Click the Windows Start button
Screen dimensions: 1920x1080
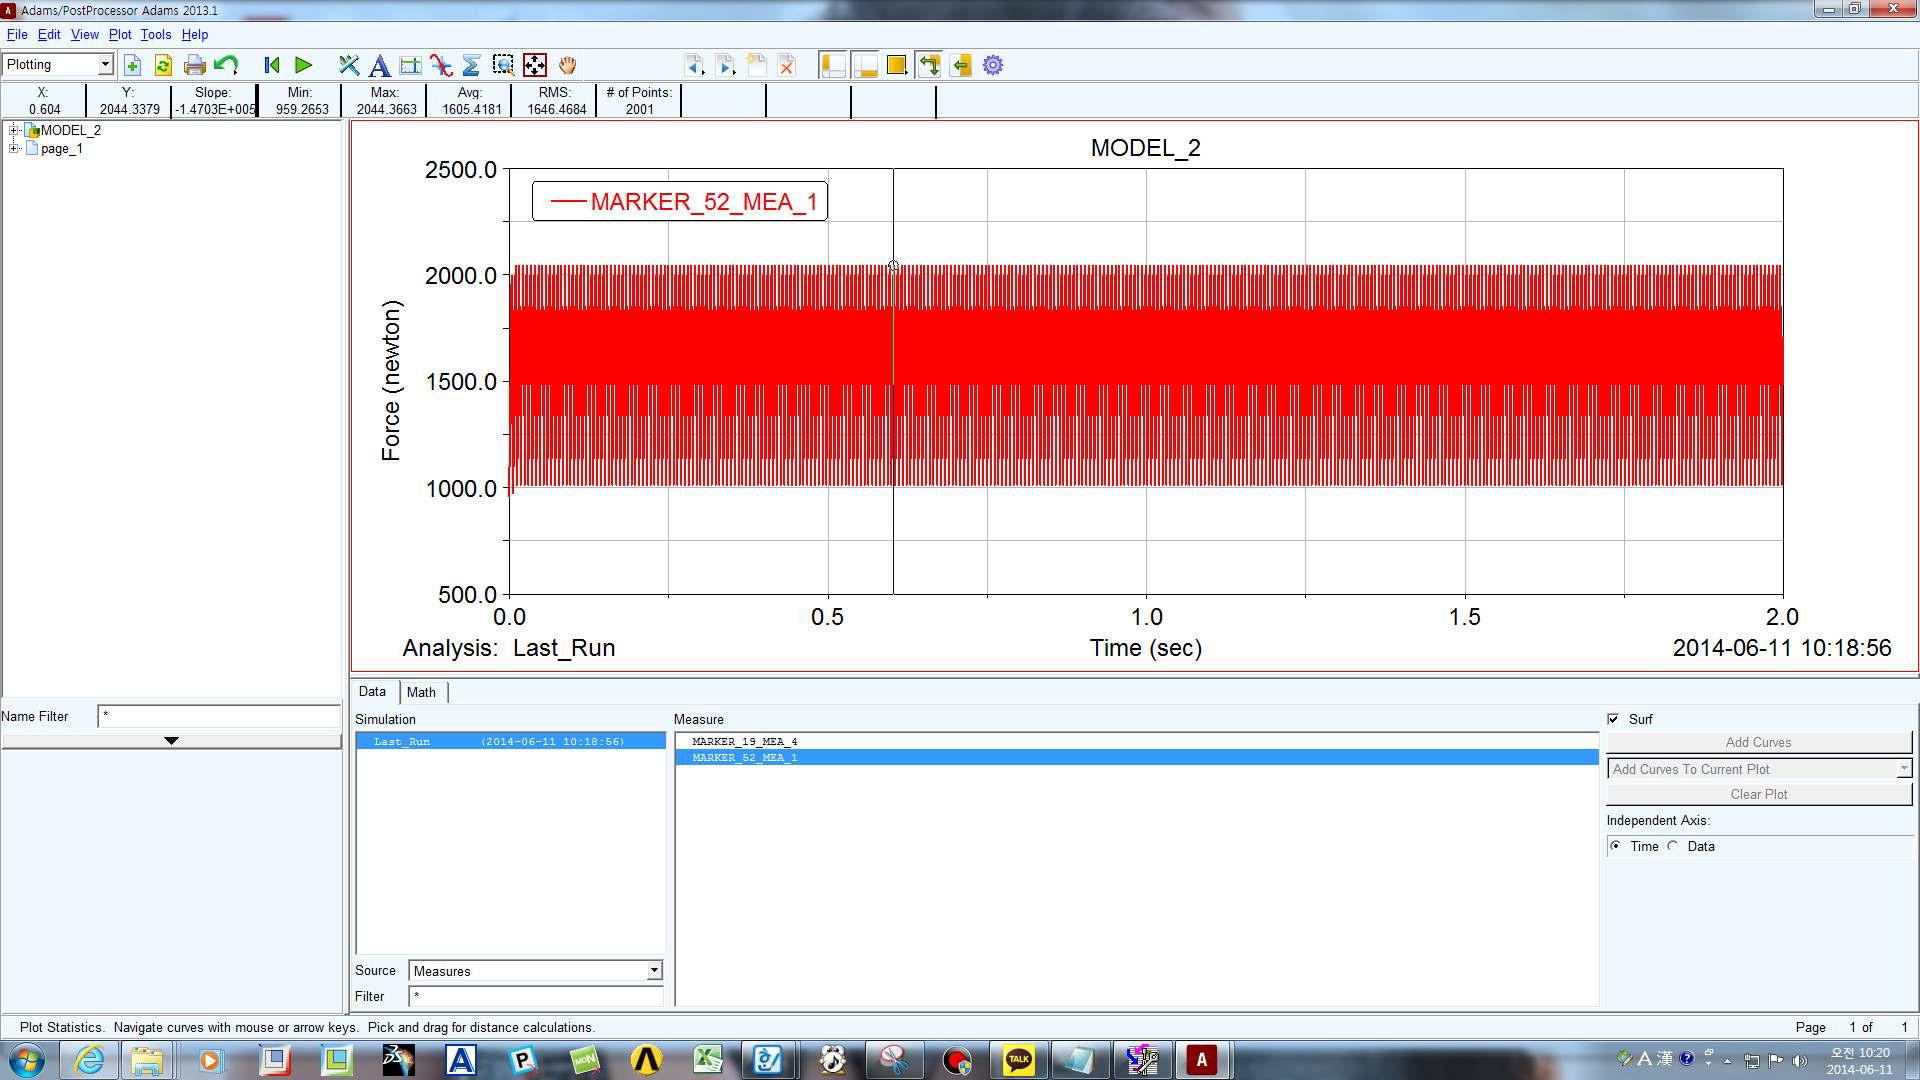(x=27, y=1060)
